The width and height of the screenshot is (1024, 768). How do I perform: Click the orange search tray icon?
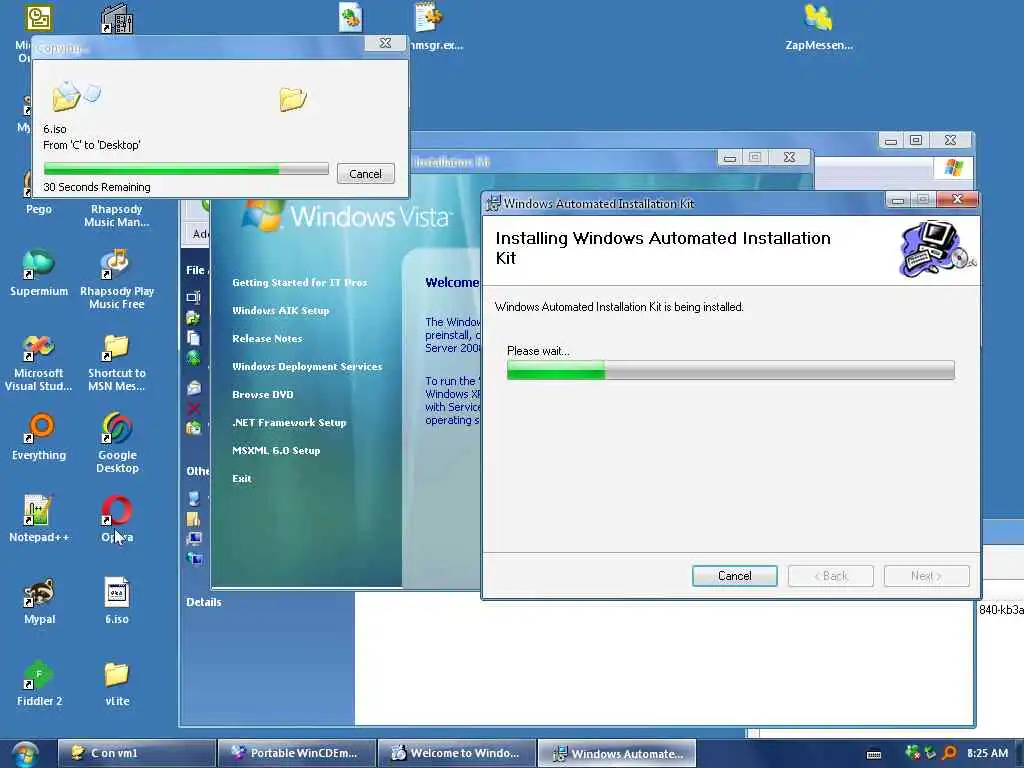949,753
